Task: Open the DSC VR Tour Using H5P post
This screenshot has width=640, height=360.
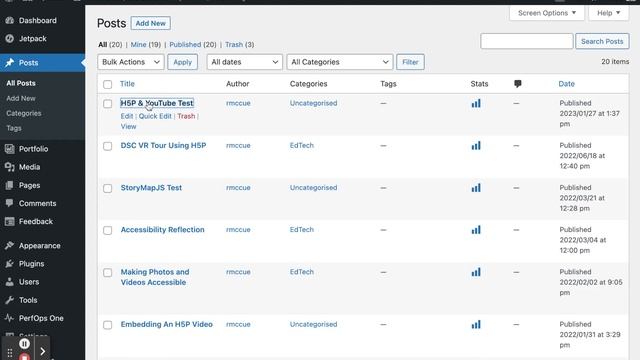Action: pos(163,145)
